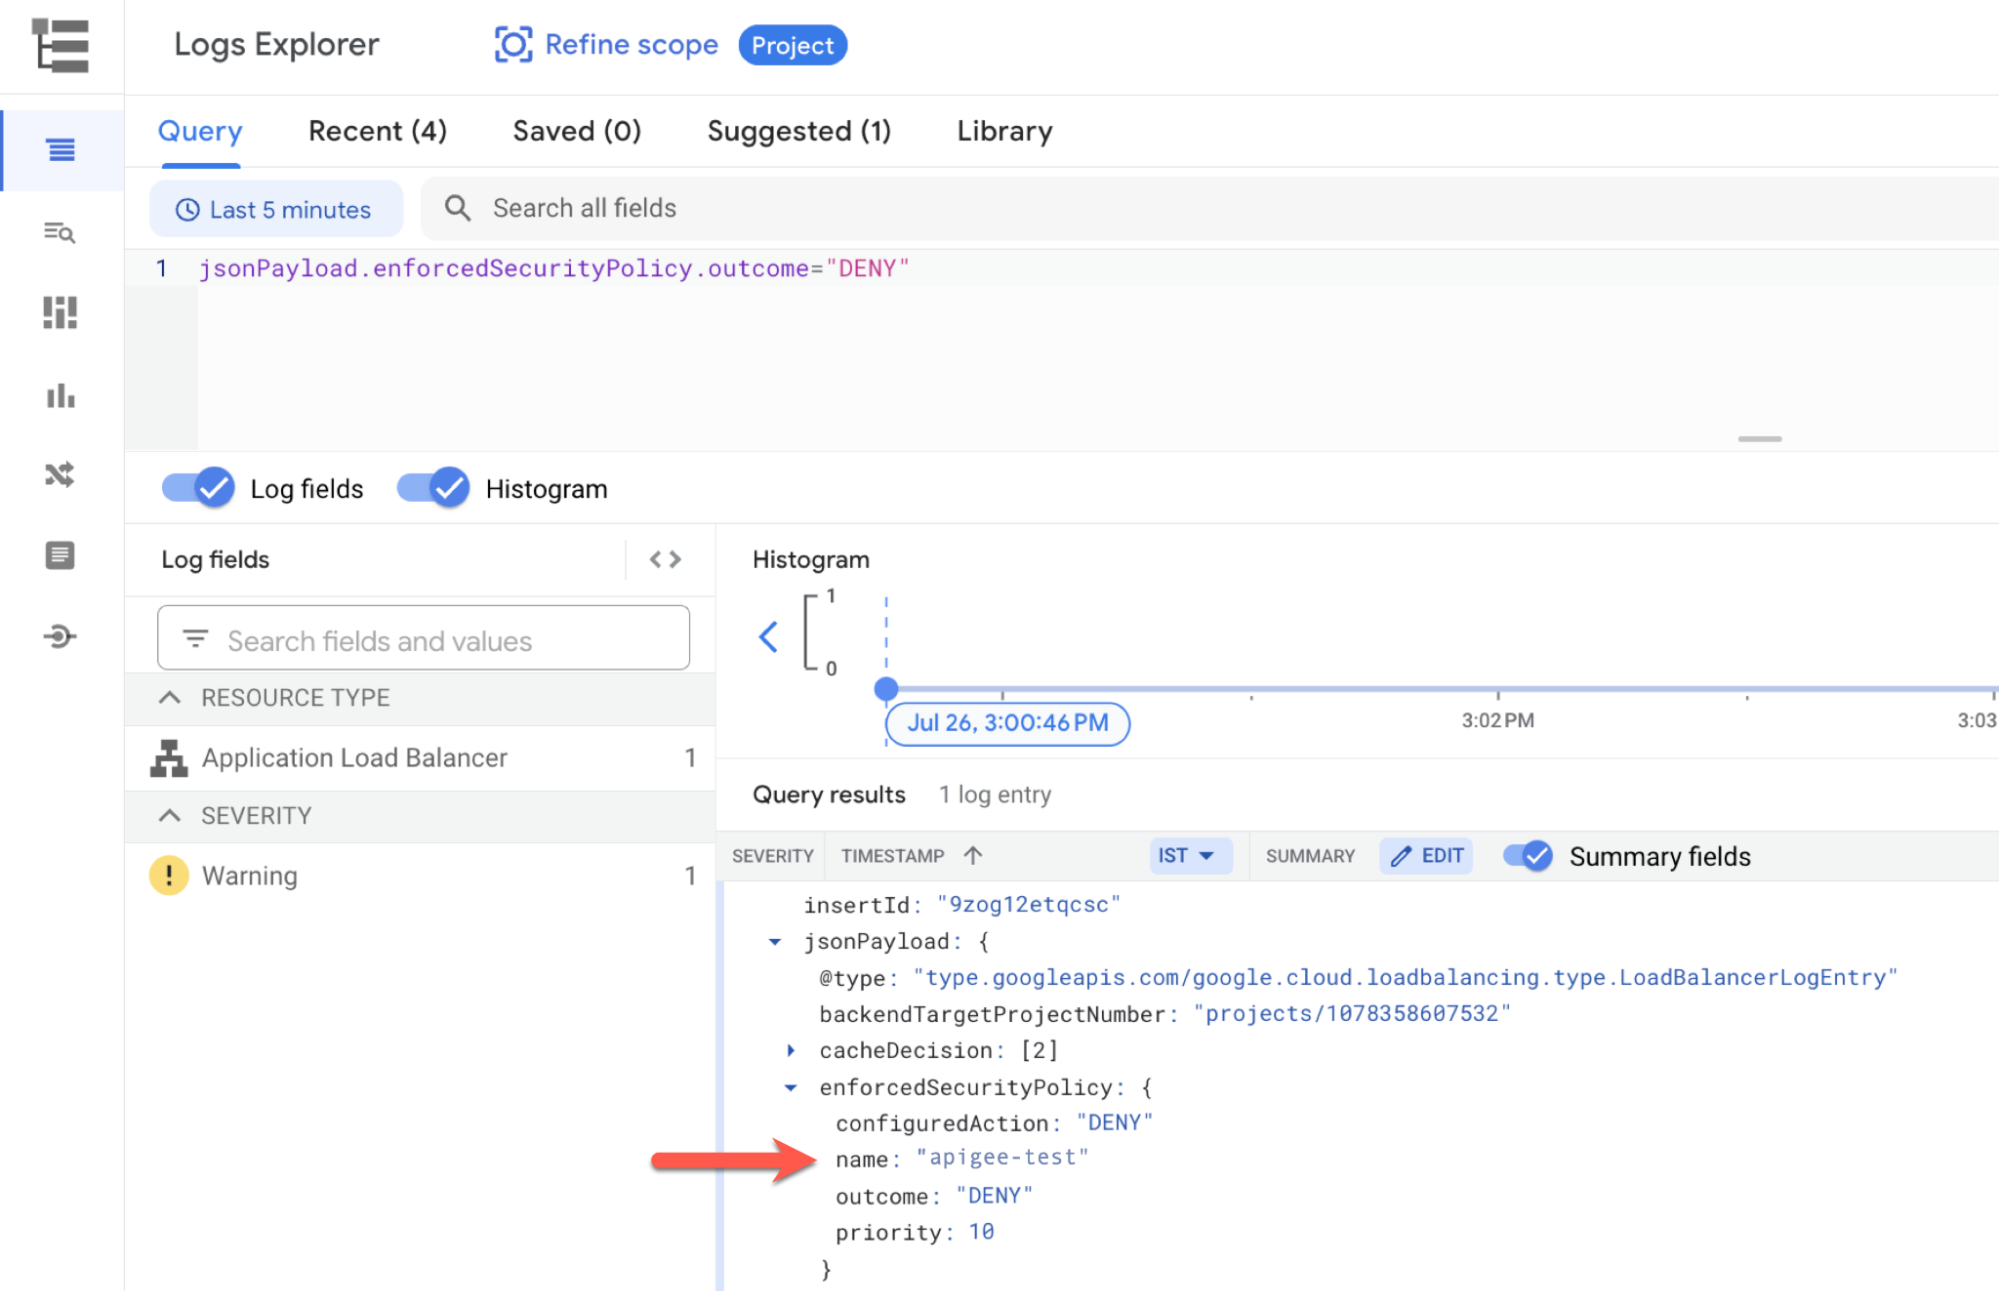The width and height of the screenshot is (1999, 1292).
Task: Click the Last 5 minutes time button
Action: pyautogui.click(x=275, y=210)
